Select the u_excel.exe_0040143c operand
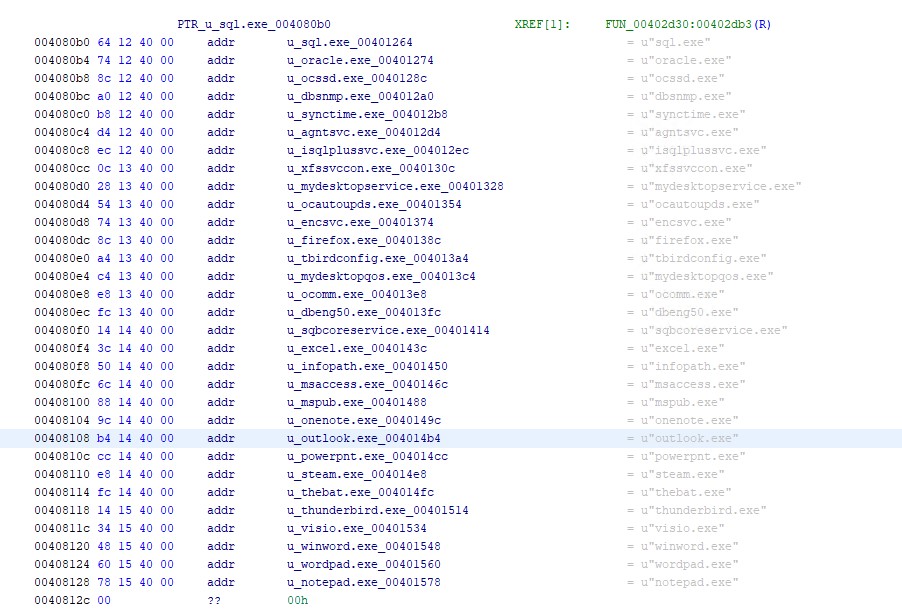The image size is (902, 612). 360,348
